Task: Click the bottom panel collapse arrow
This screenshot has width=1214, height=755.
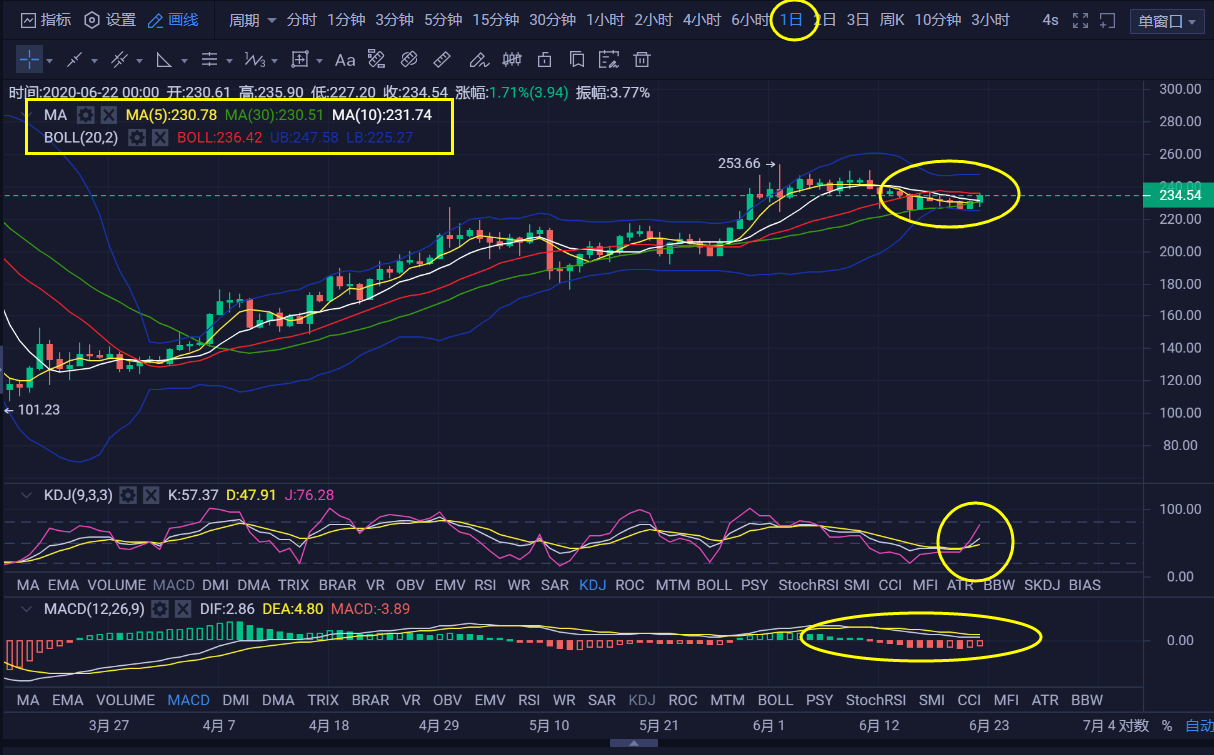Action: coord(632,745)
